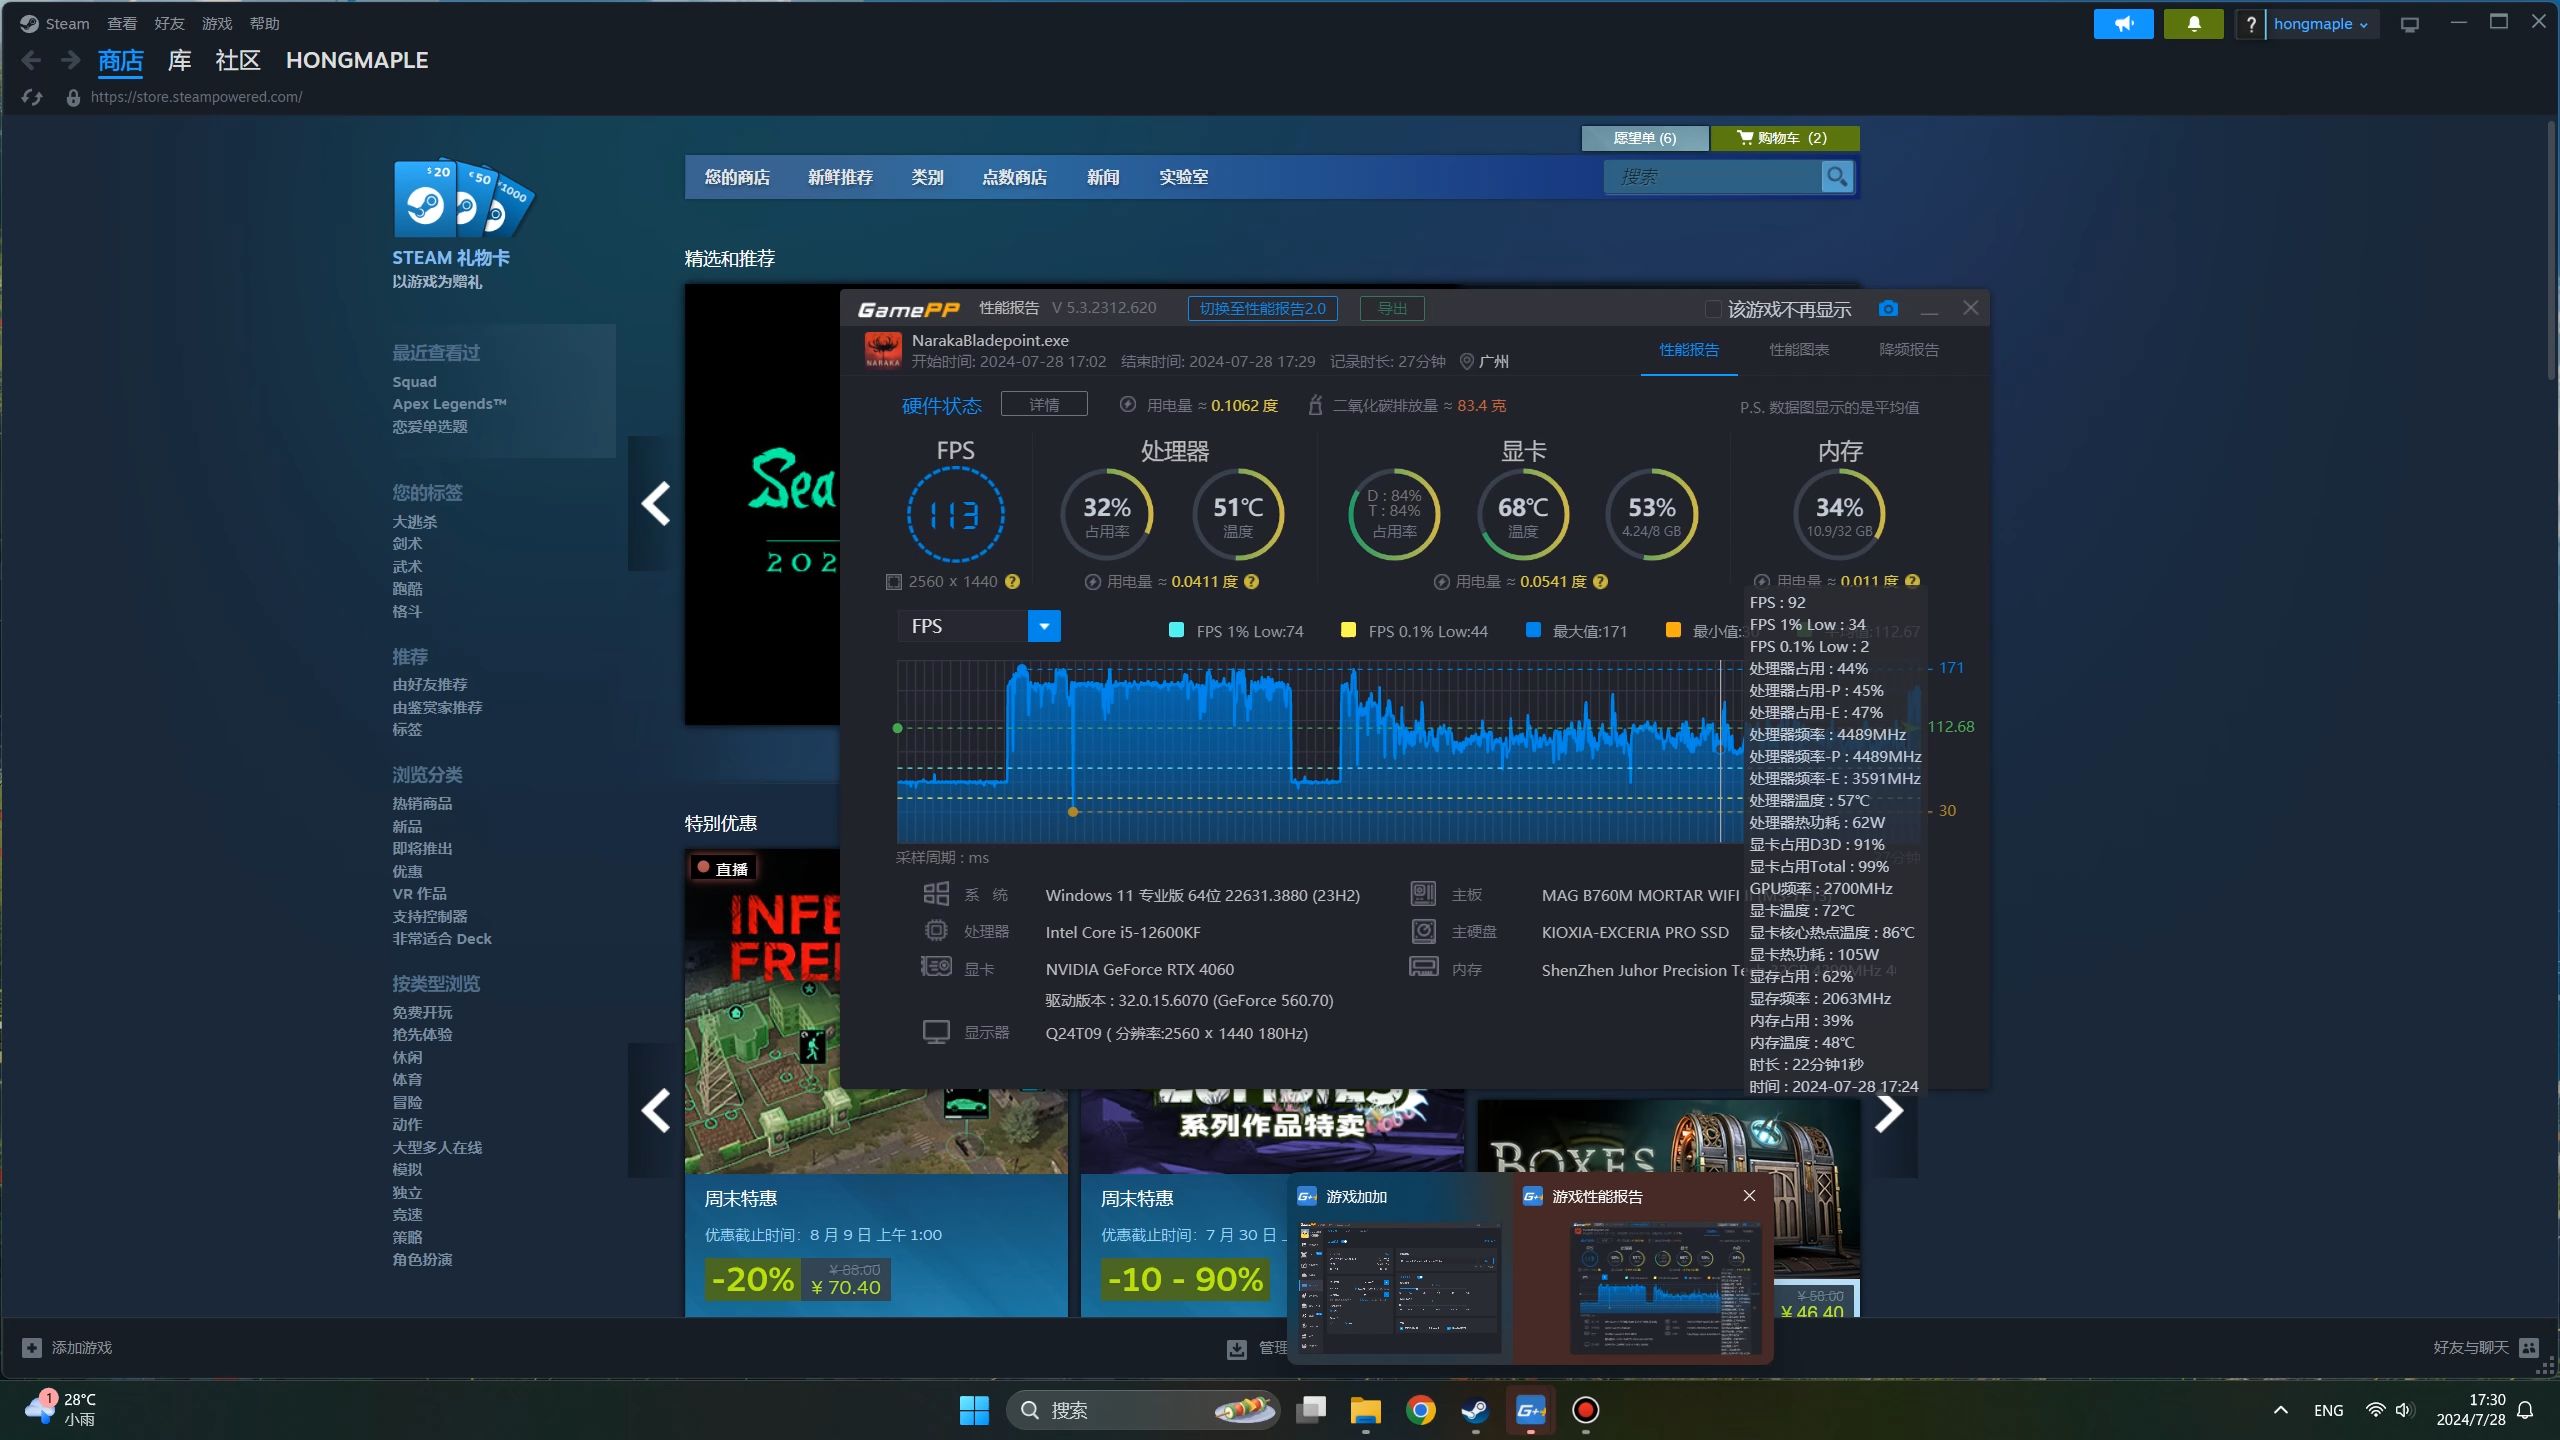Open 新鲜推荐 in store nav
2560x1440 pixels.
[840, 177]
